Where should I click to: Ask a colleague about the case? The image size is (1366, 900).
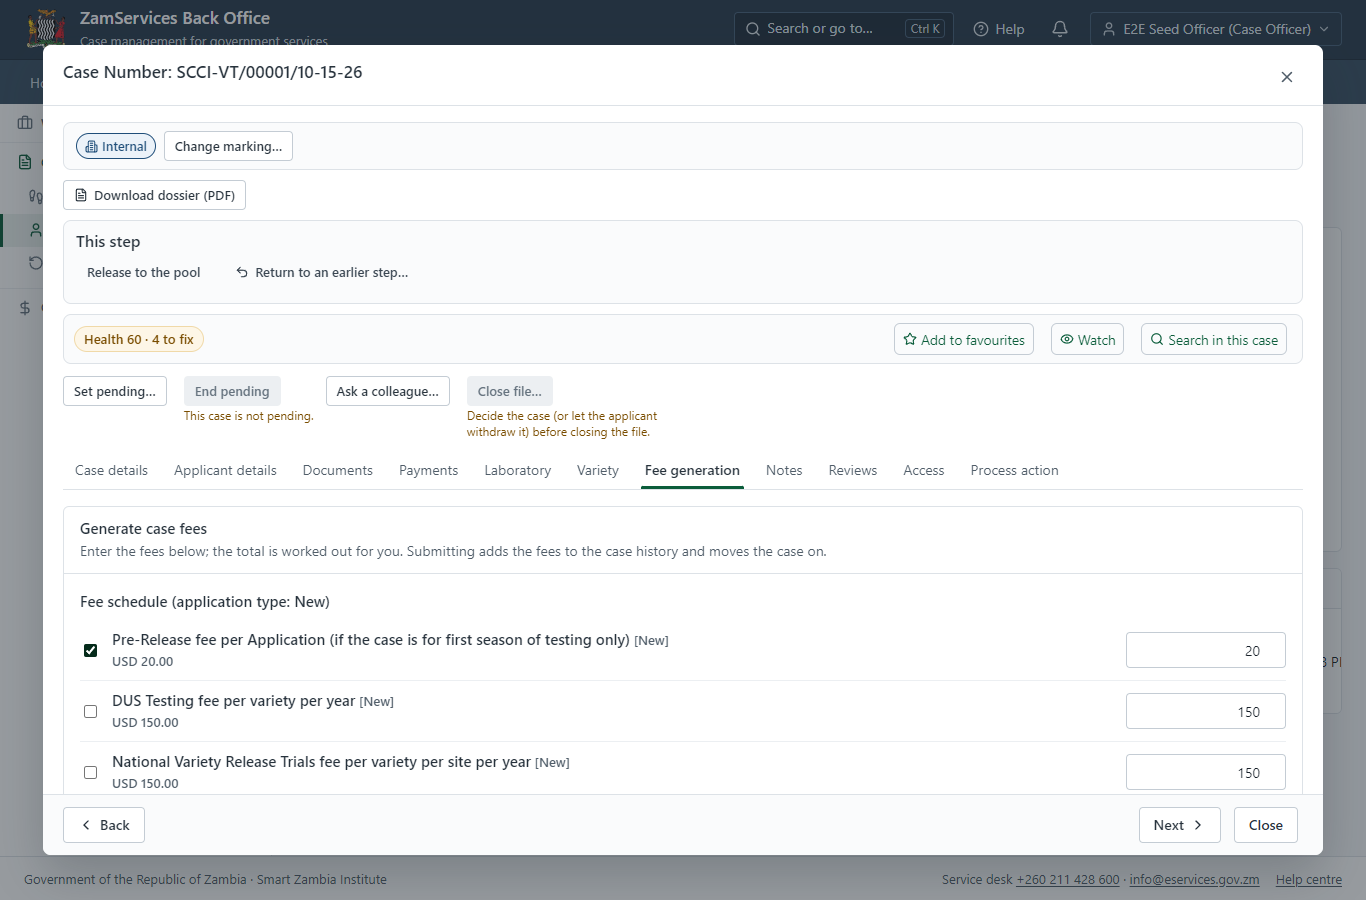click(x=388, y=391)
